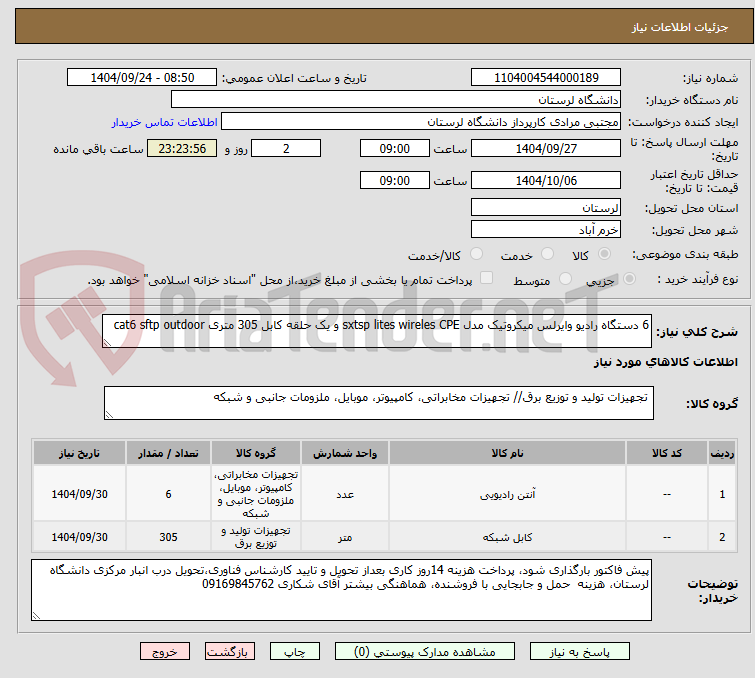Select the کالا/خدمت radio button
This screenshot has width=755, height=678.
tap(476, 254)
